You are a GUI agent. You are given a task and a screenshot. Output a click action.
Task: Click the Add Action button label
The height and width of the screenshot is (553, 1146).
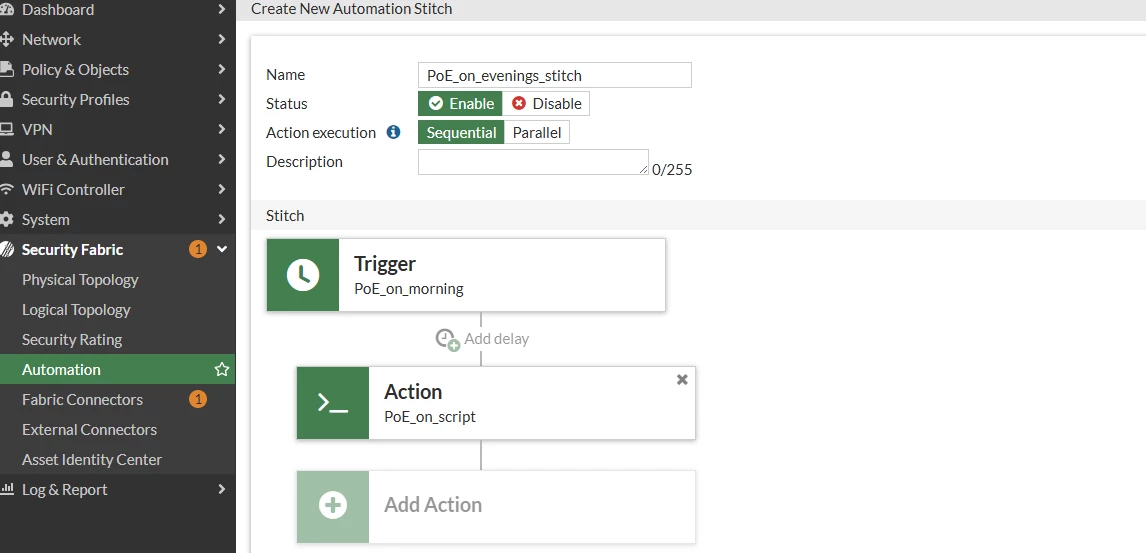(433, 505)
